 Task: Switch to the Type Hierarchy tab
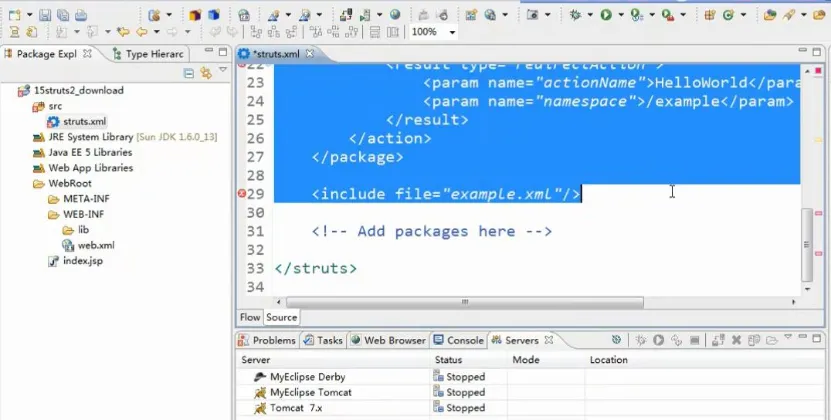pyautogui.click(x=148, y=54)
